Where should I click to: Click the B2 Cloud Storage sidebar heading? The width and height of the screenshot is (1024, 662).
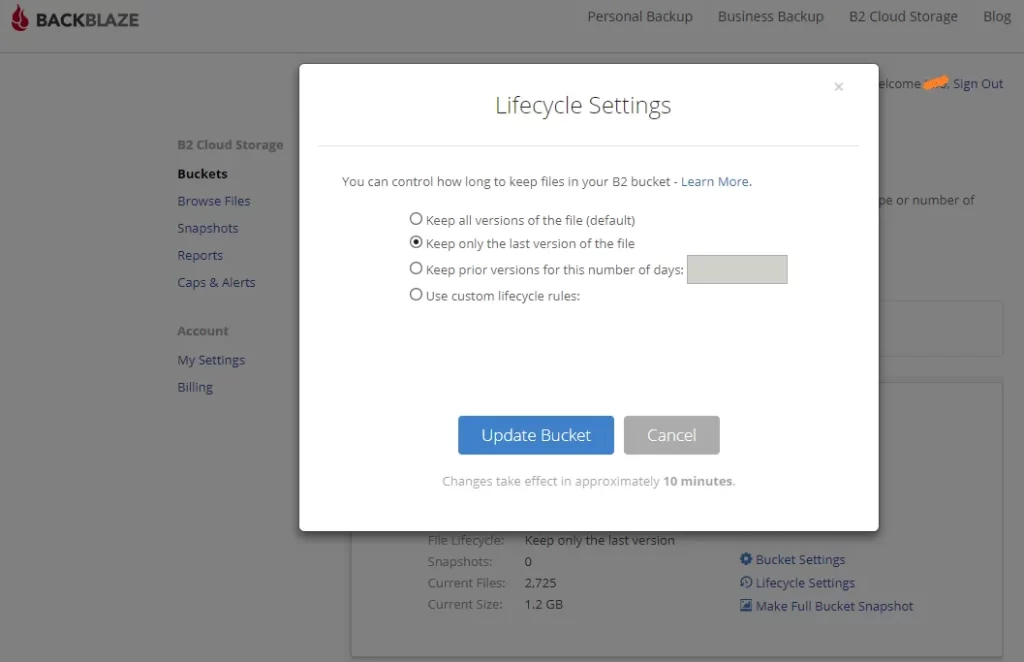[230, 145]
